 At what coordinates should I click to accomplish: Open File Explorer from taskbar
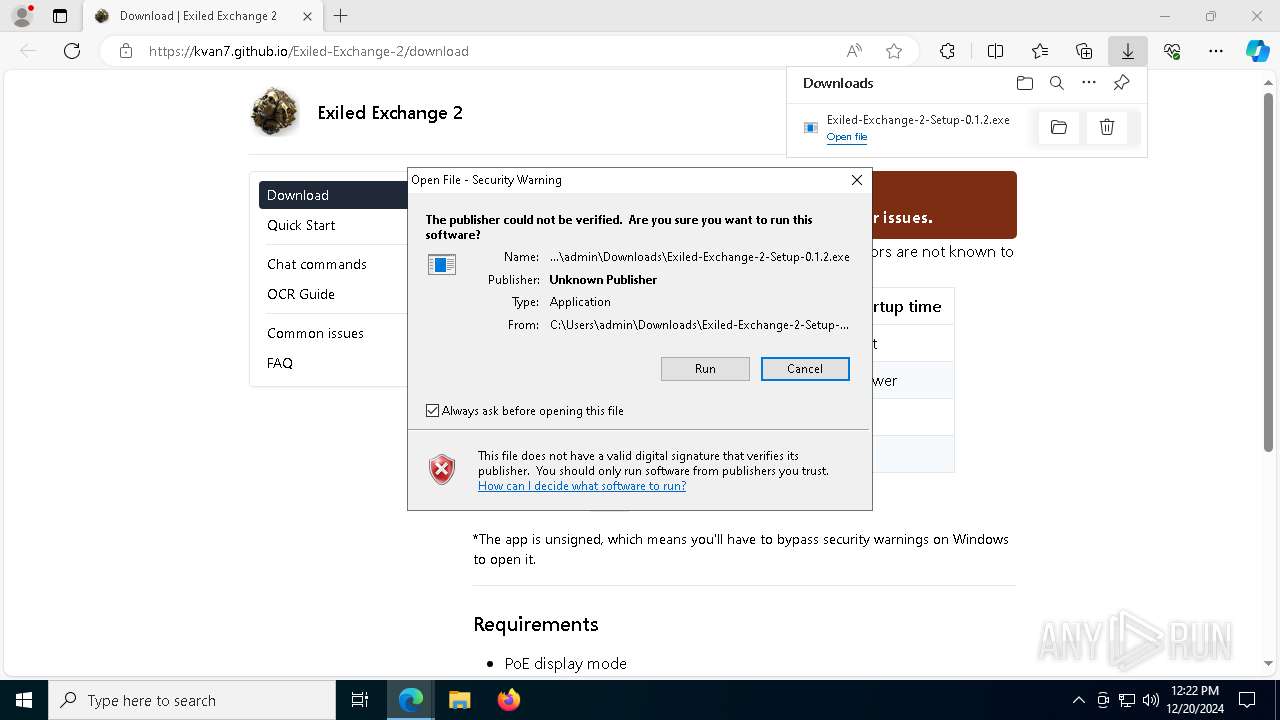(459, 700)
